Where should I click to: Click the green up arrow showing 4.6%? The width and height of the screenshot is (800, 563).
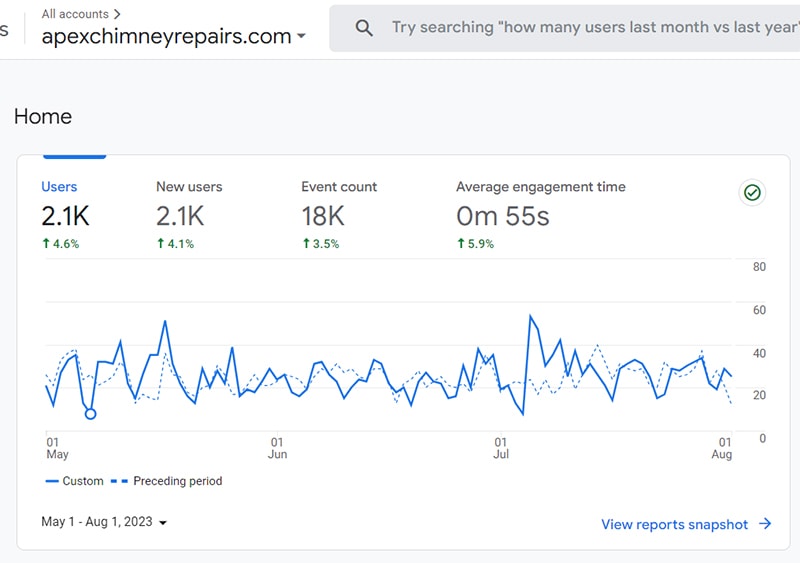(46, 244)
